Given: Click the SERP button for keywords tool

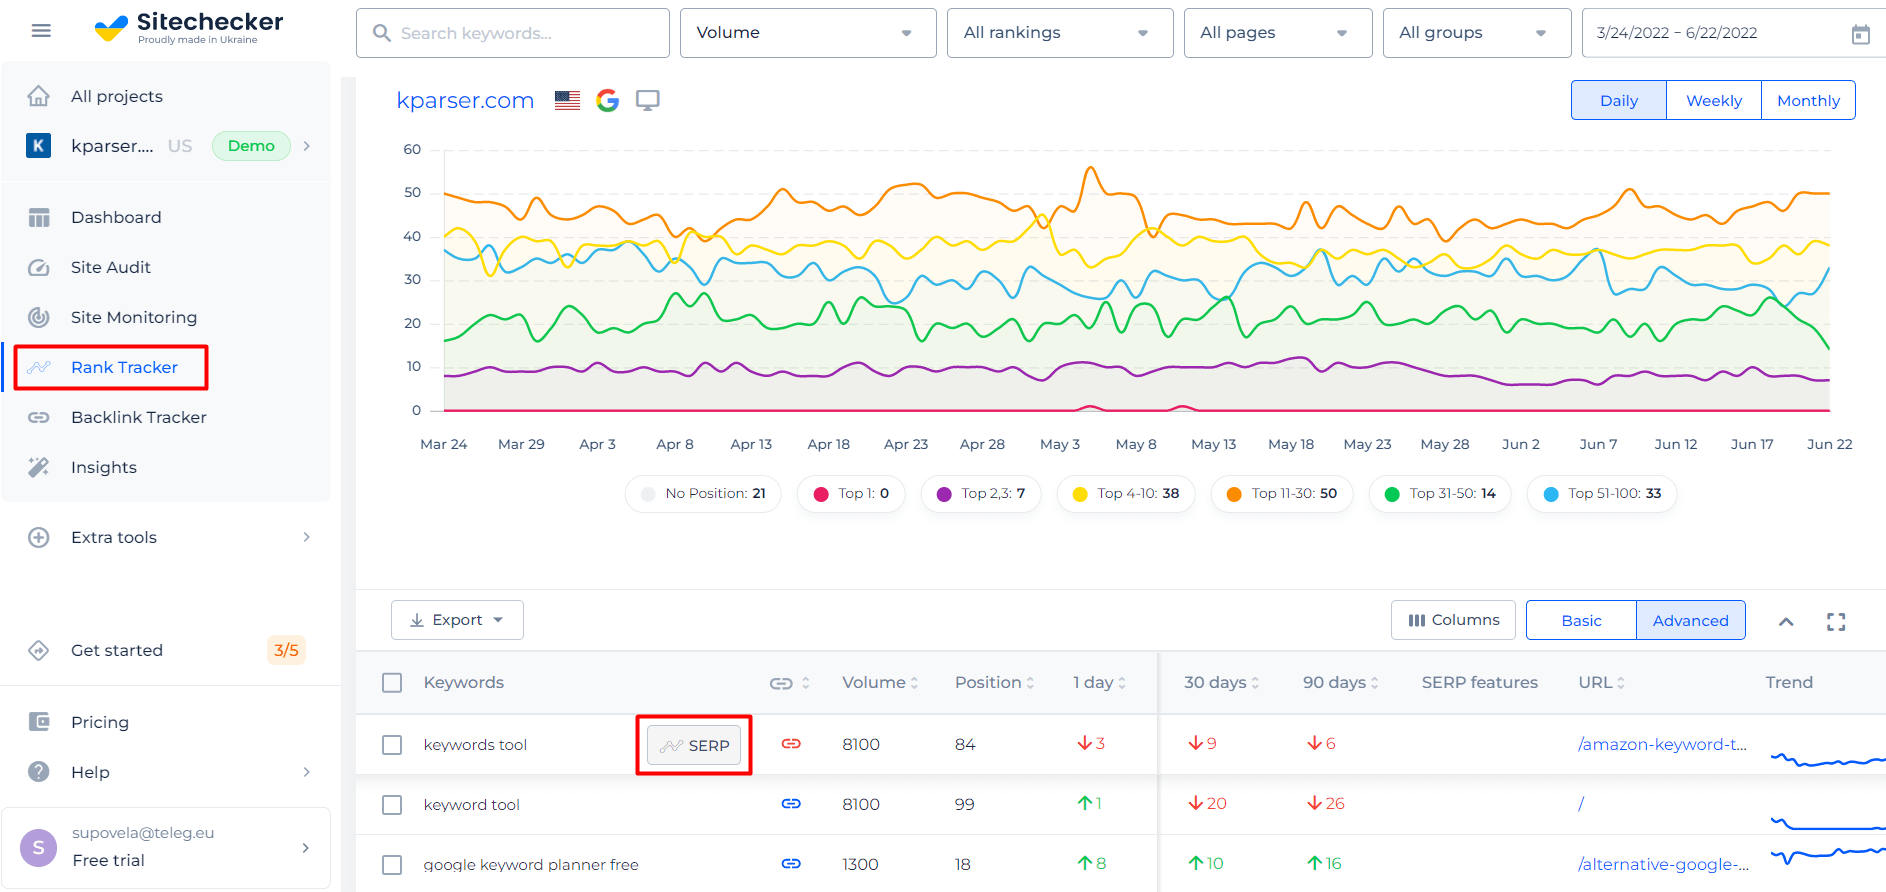Looking at the screenshot, I should point(694,745).
